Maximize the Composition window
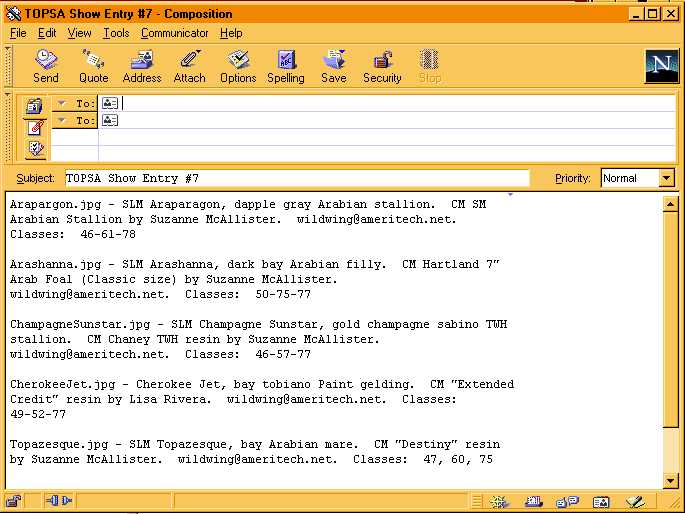 652,14
